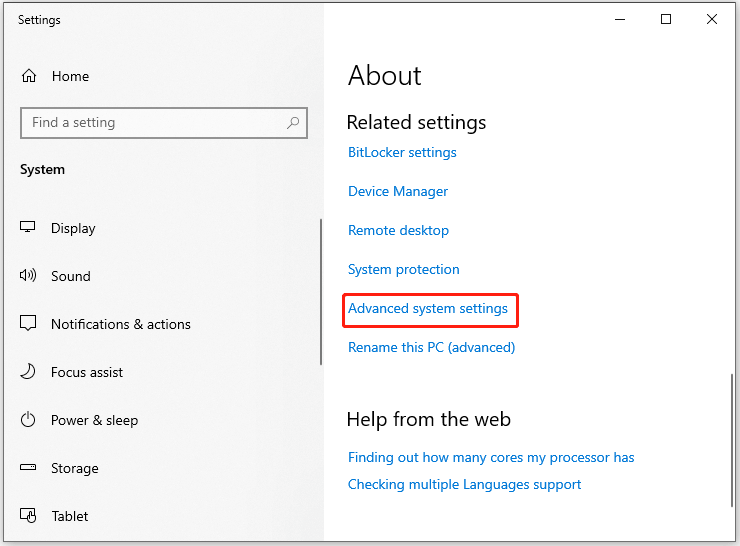
Task: Click the Power & sleep icon
Action: [28, 420]
